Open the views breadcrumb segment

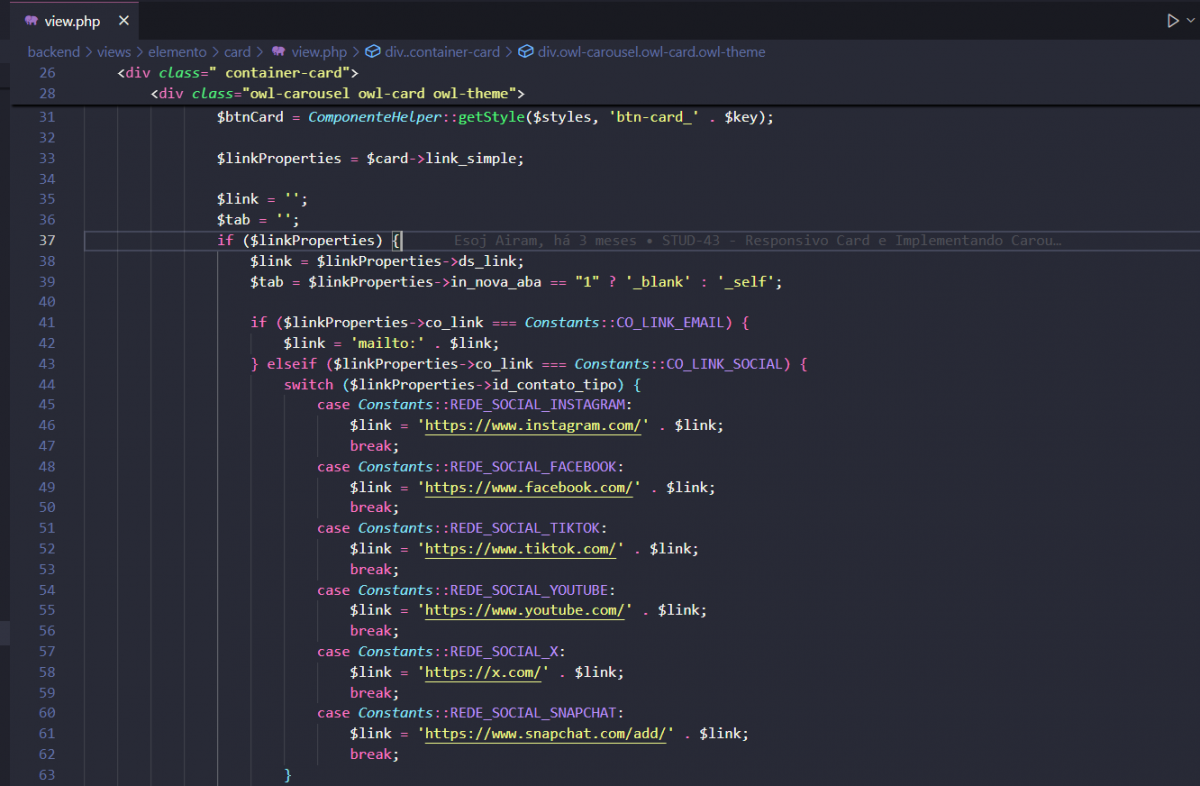click(114, 52)
